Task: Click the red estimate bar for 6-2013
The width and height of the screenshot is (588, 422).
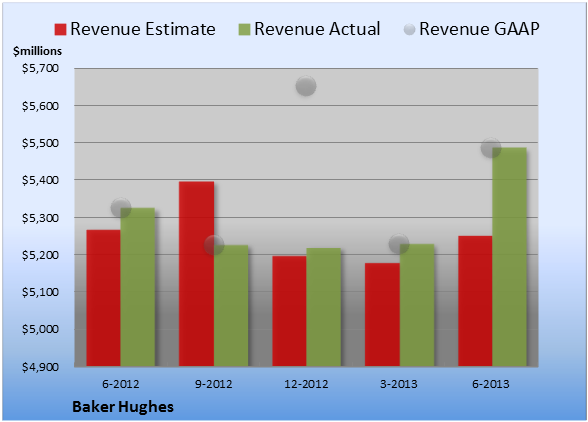Action: tap(475, 301)
